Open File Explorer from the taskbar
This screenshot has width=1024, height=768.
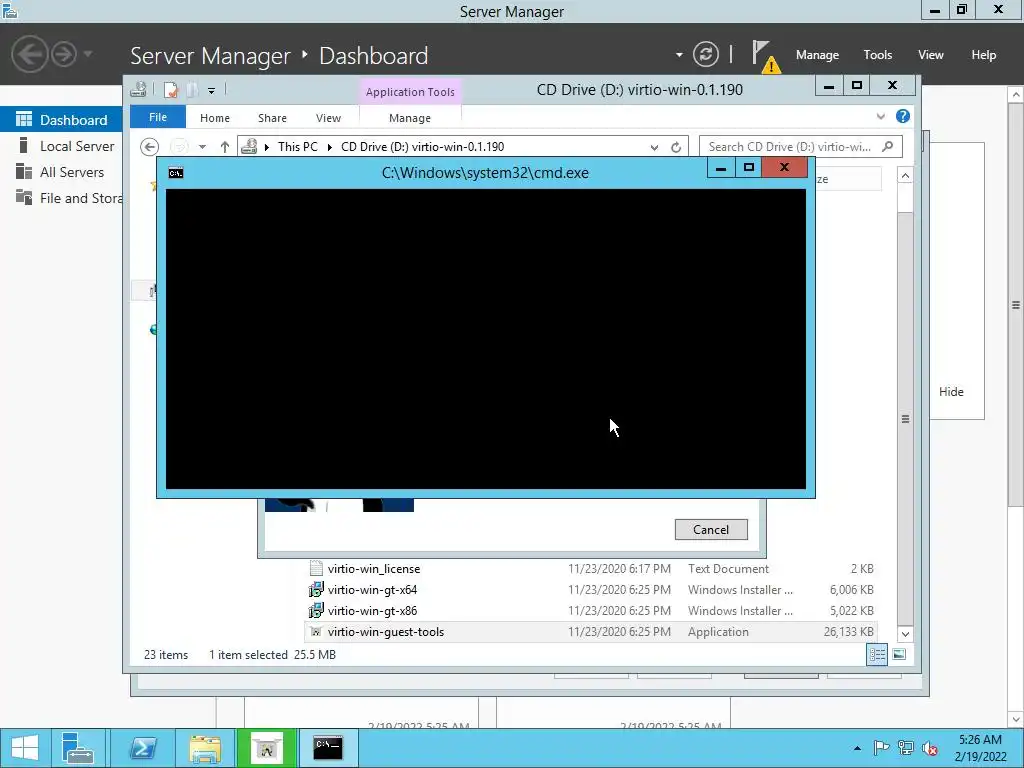205,748
